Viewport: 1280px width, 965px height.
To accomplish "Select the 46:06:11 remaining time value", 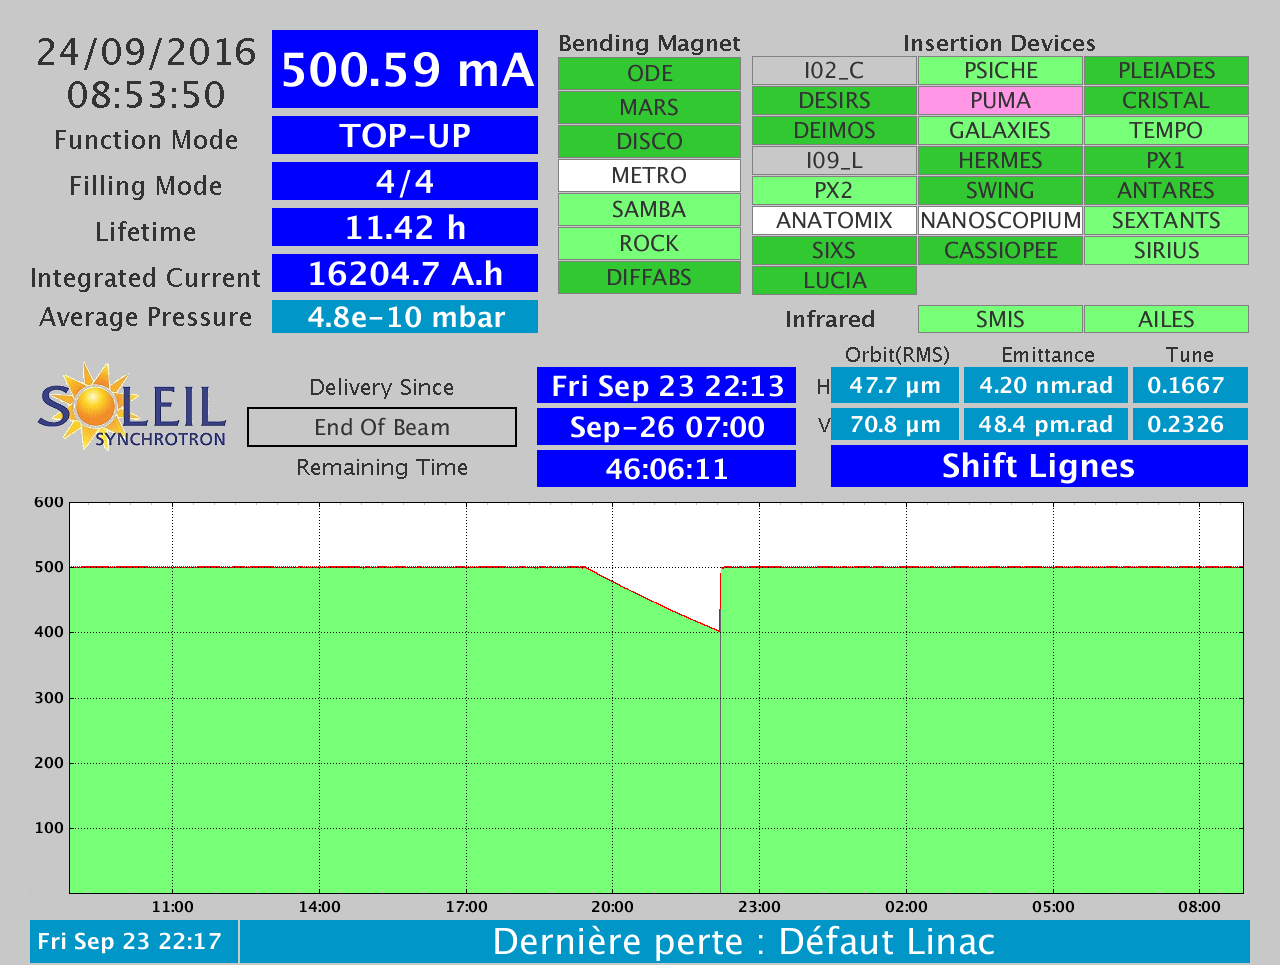I will (667, 469).
